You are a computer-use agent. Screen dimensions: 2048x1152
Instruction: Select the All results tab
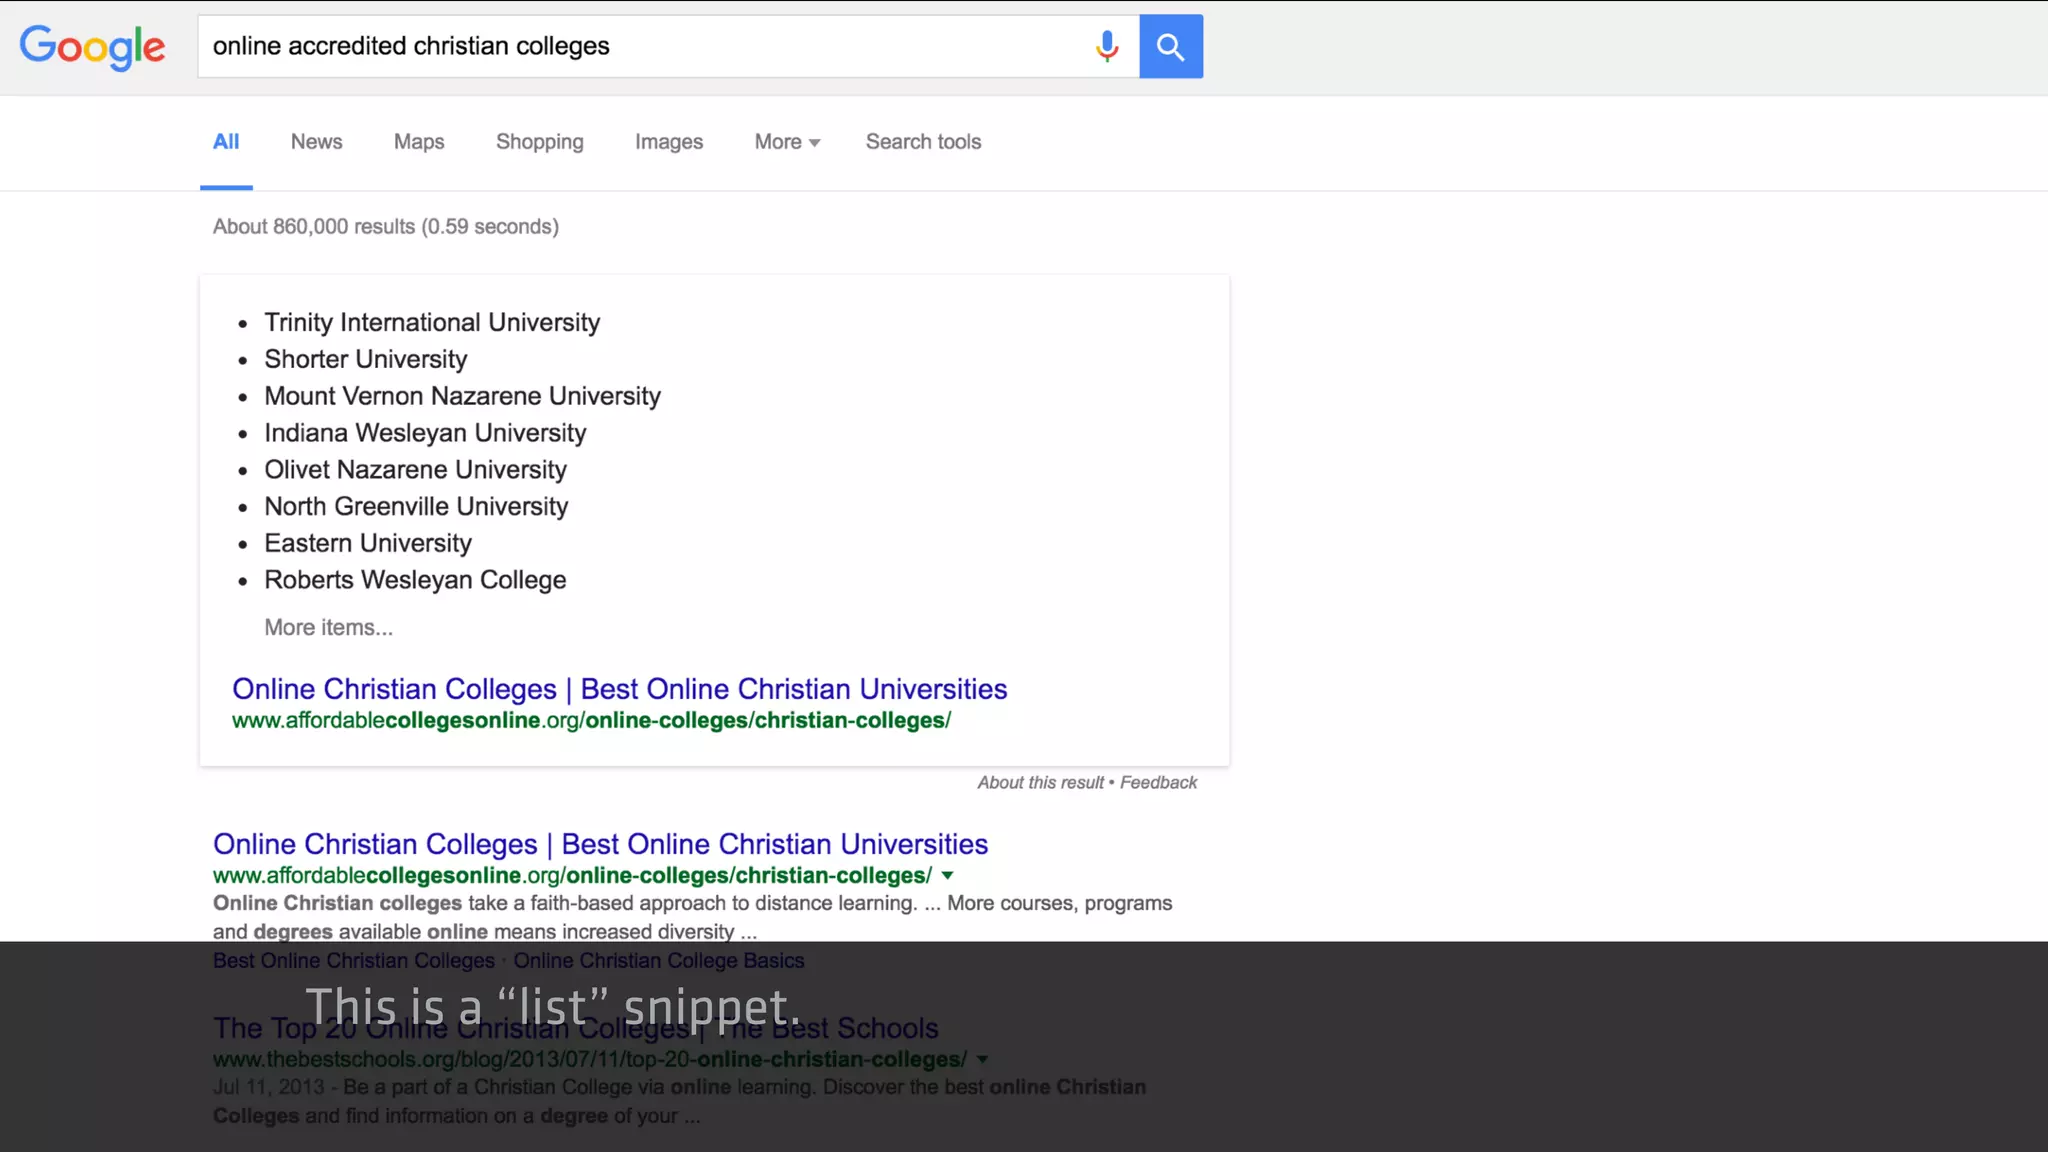pyautogui.click(x=226, y=142)
